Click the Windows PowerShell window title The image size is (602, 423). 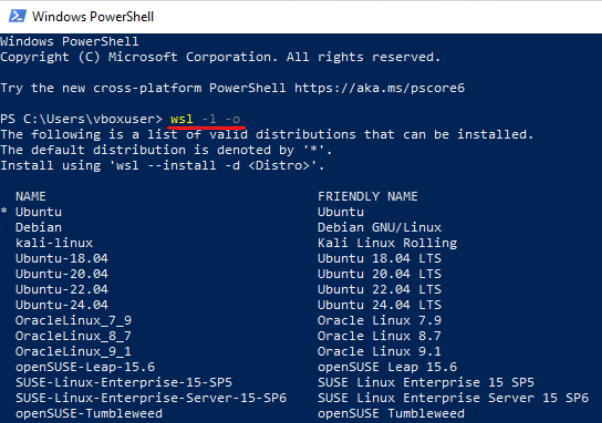(x=93, y=17)
